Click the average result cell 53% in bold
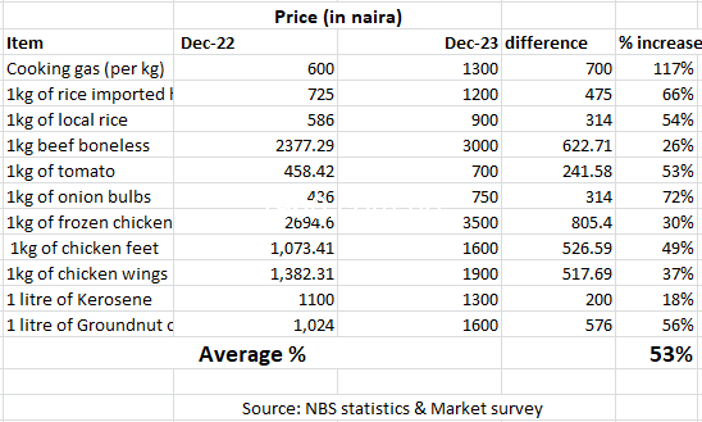 (x=671, y=354)
